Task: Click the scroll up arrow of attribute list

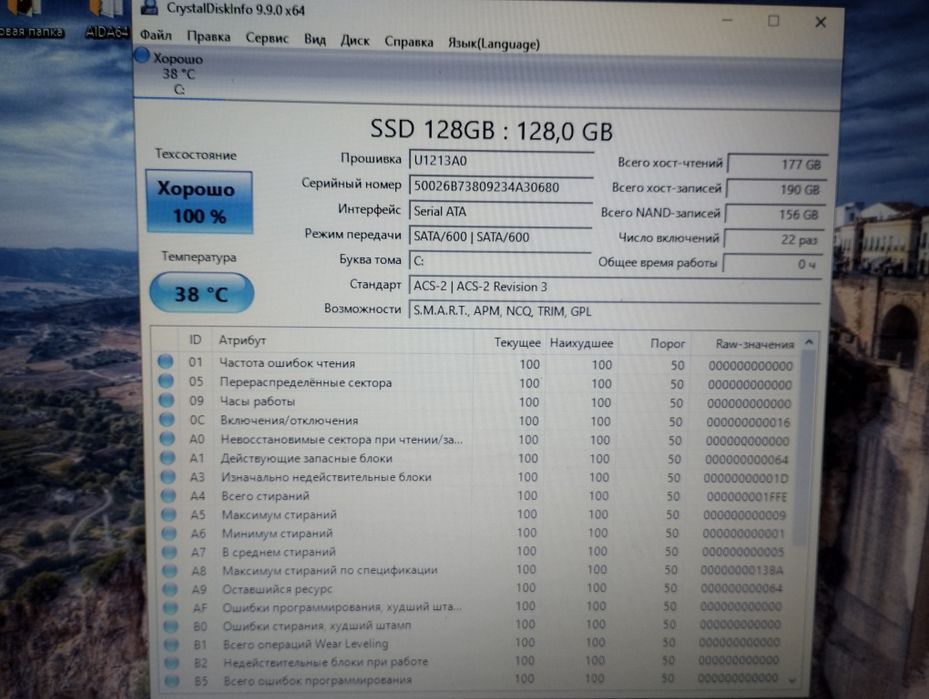Action: (809, 342)
